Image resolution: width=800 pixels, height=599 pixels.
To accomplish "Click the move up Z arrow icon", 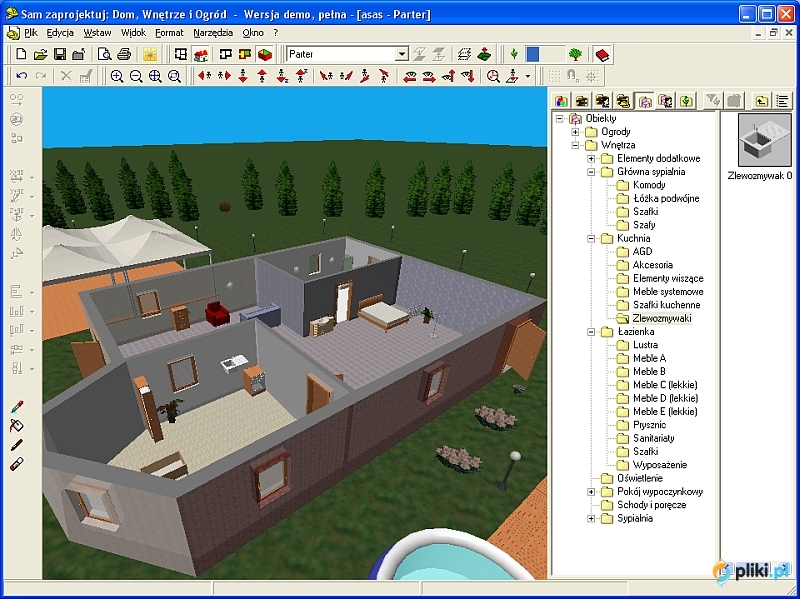I will [x=302, y=76].
